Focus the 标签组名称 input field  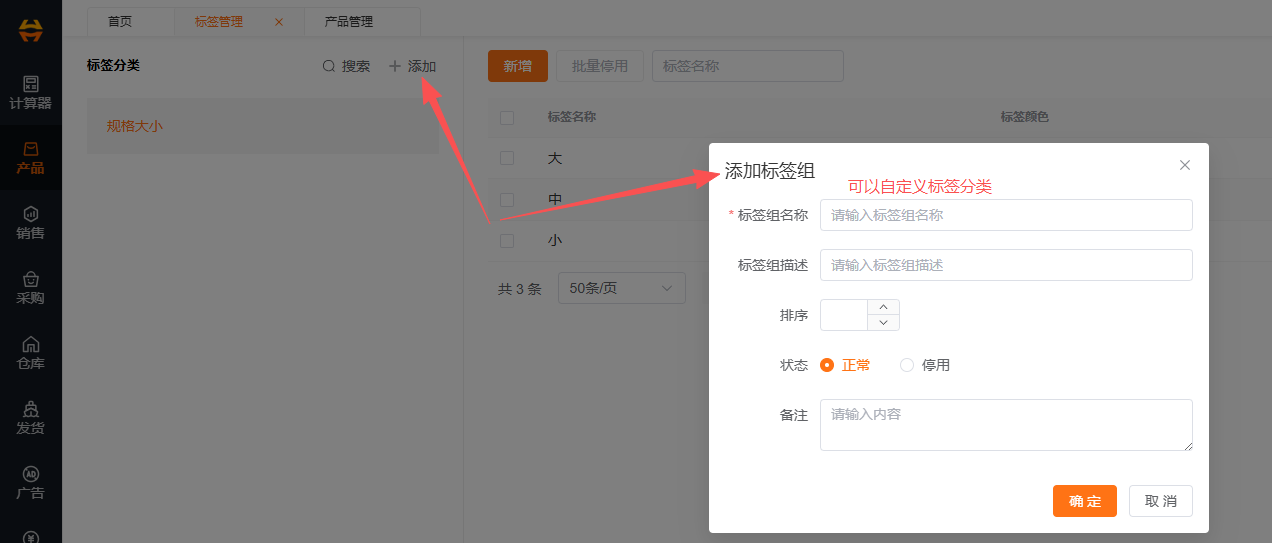(1005, 215)
